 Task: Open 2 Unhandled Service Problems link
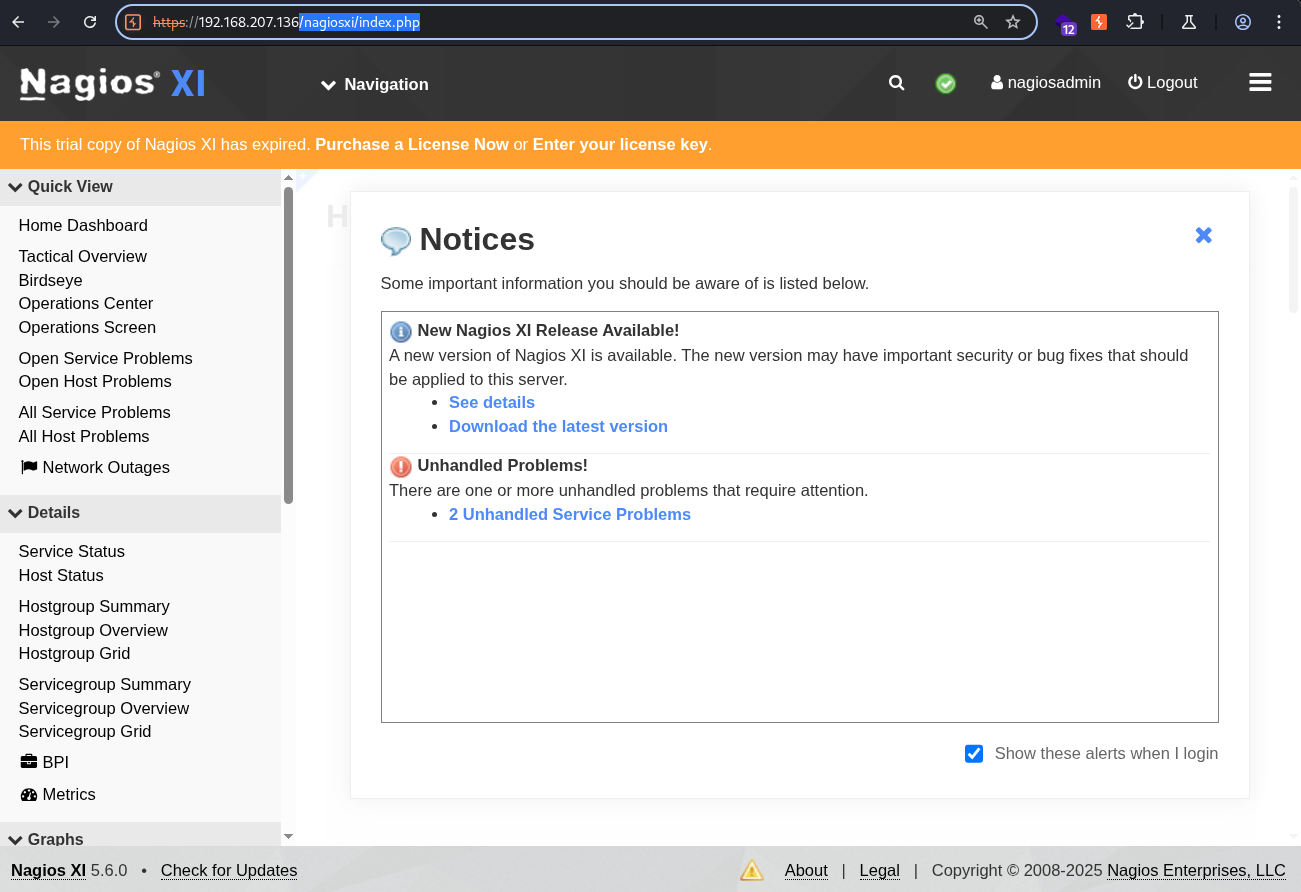pyautogui.click(x=570, y=514)
